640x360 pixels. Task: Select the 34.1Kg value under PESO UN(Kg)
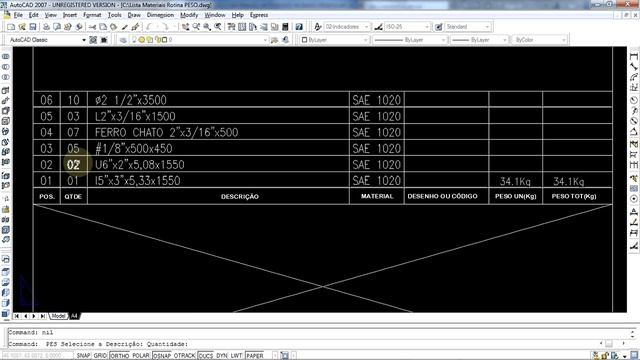point(515,181)
